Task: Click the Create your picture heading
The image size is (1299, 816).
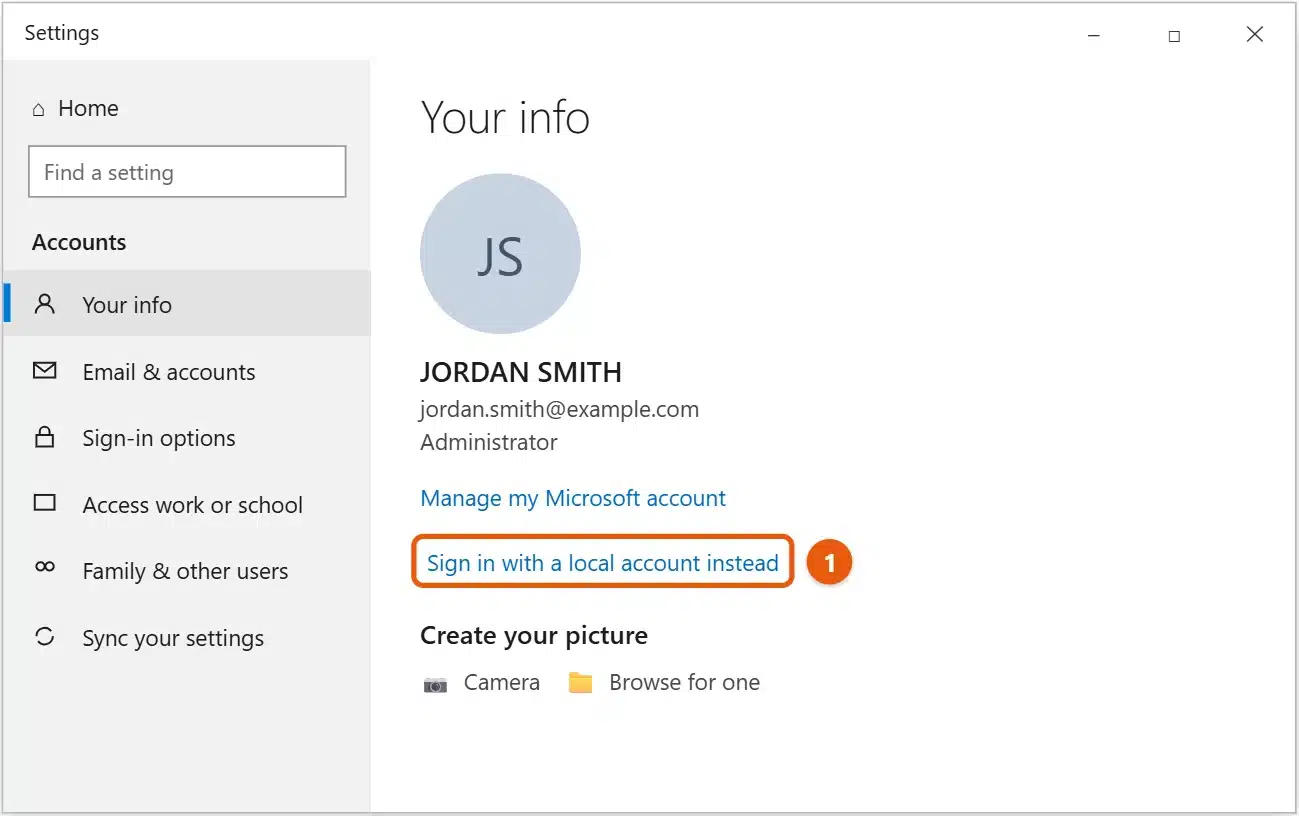Action: tap(534, 635)
